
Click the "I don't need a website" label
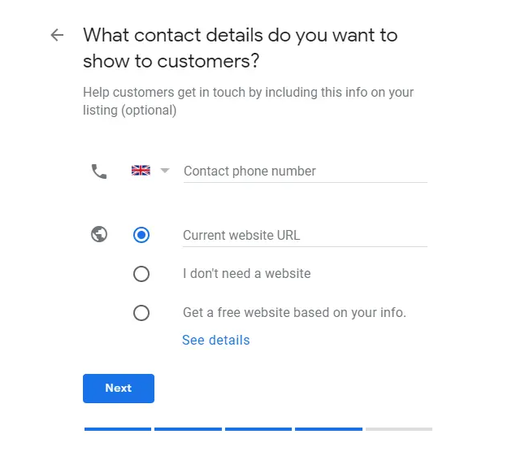tap(247, 274)
